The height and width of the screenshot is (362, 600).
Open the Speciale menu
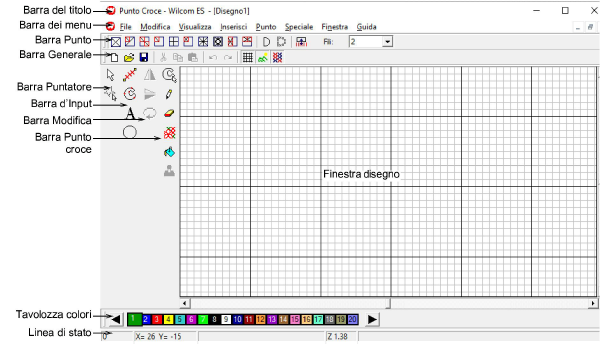coord(299,27)
